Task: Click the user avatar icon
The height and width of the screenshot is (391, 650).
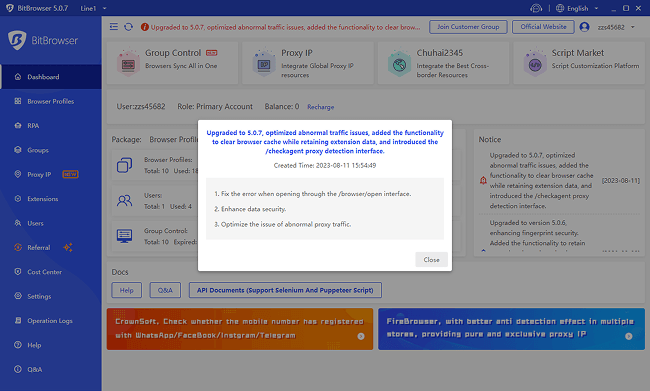Action: [x=585, y=27]
